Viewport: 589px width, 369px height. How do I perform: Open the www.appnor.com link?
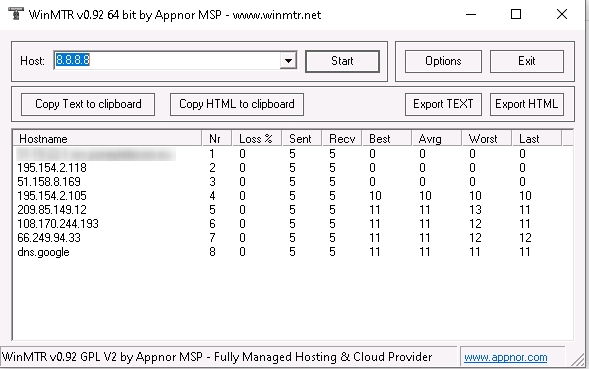coord(506,357)
